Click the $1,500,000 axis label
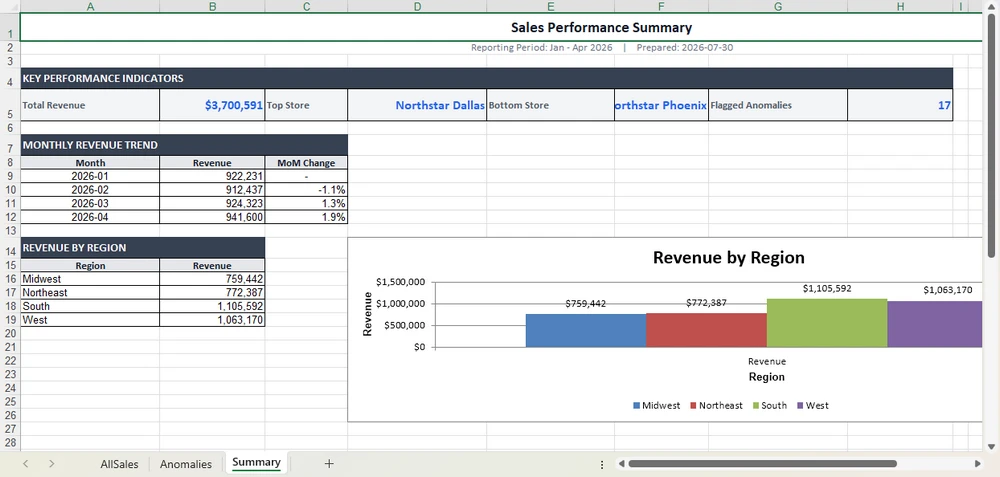1000x477 pixels. coord(401,282)
